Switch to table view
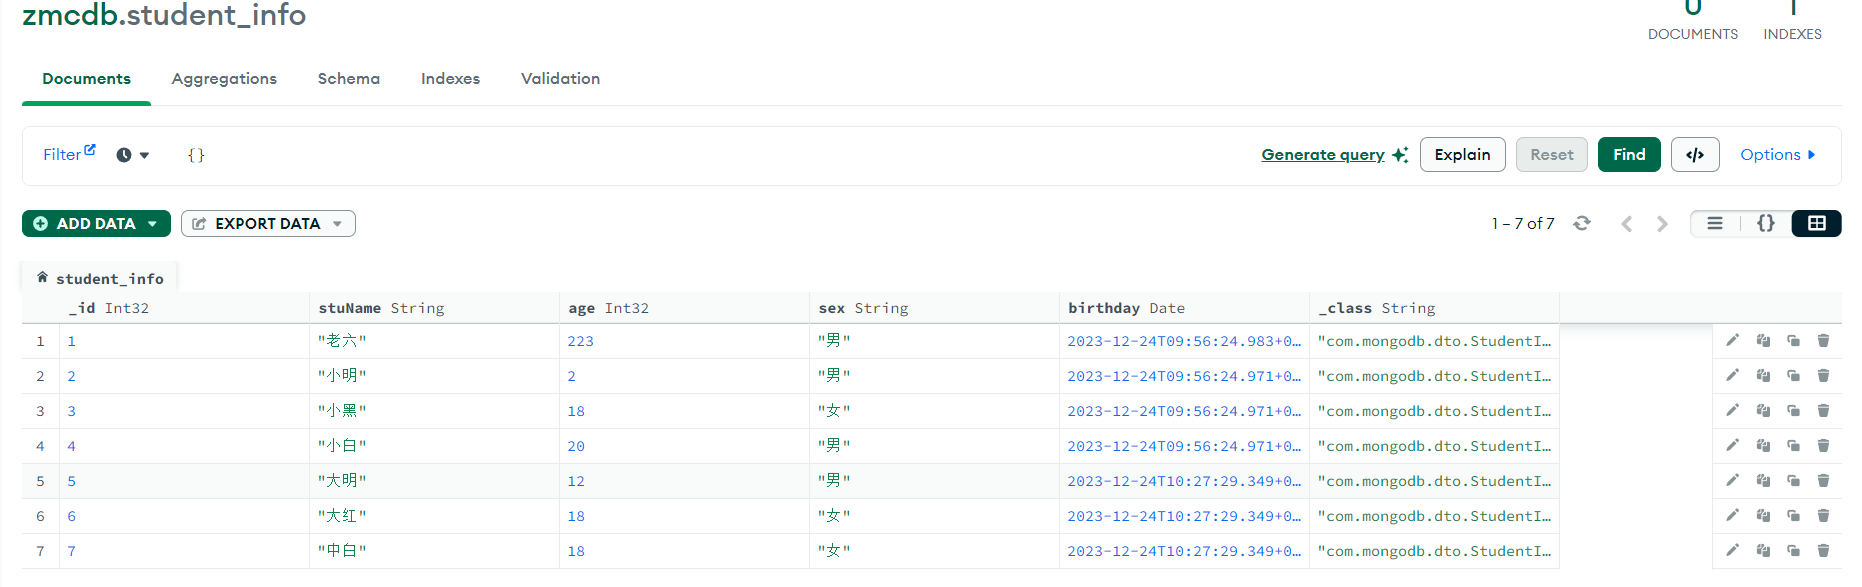The height and width of the screenshot is (587, 1862). 1817,223
